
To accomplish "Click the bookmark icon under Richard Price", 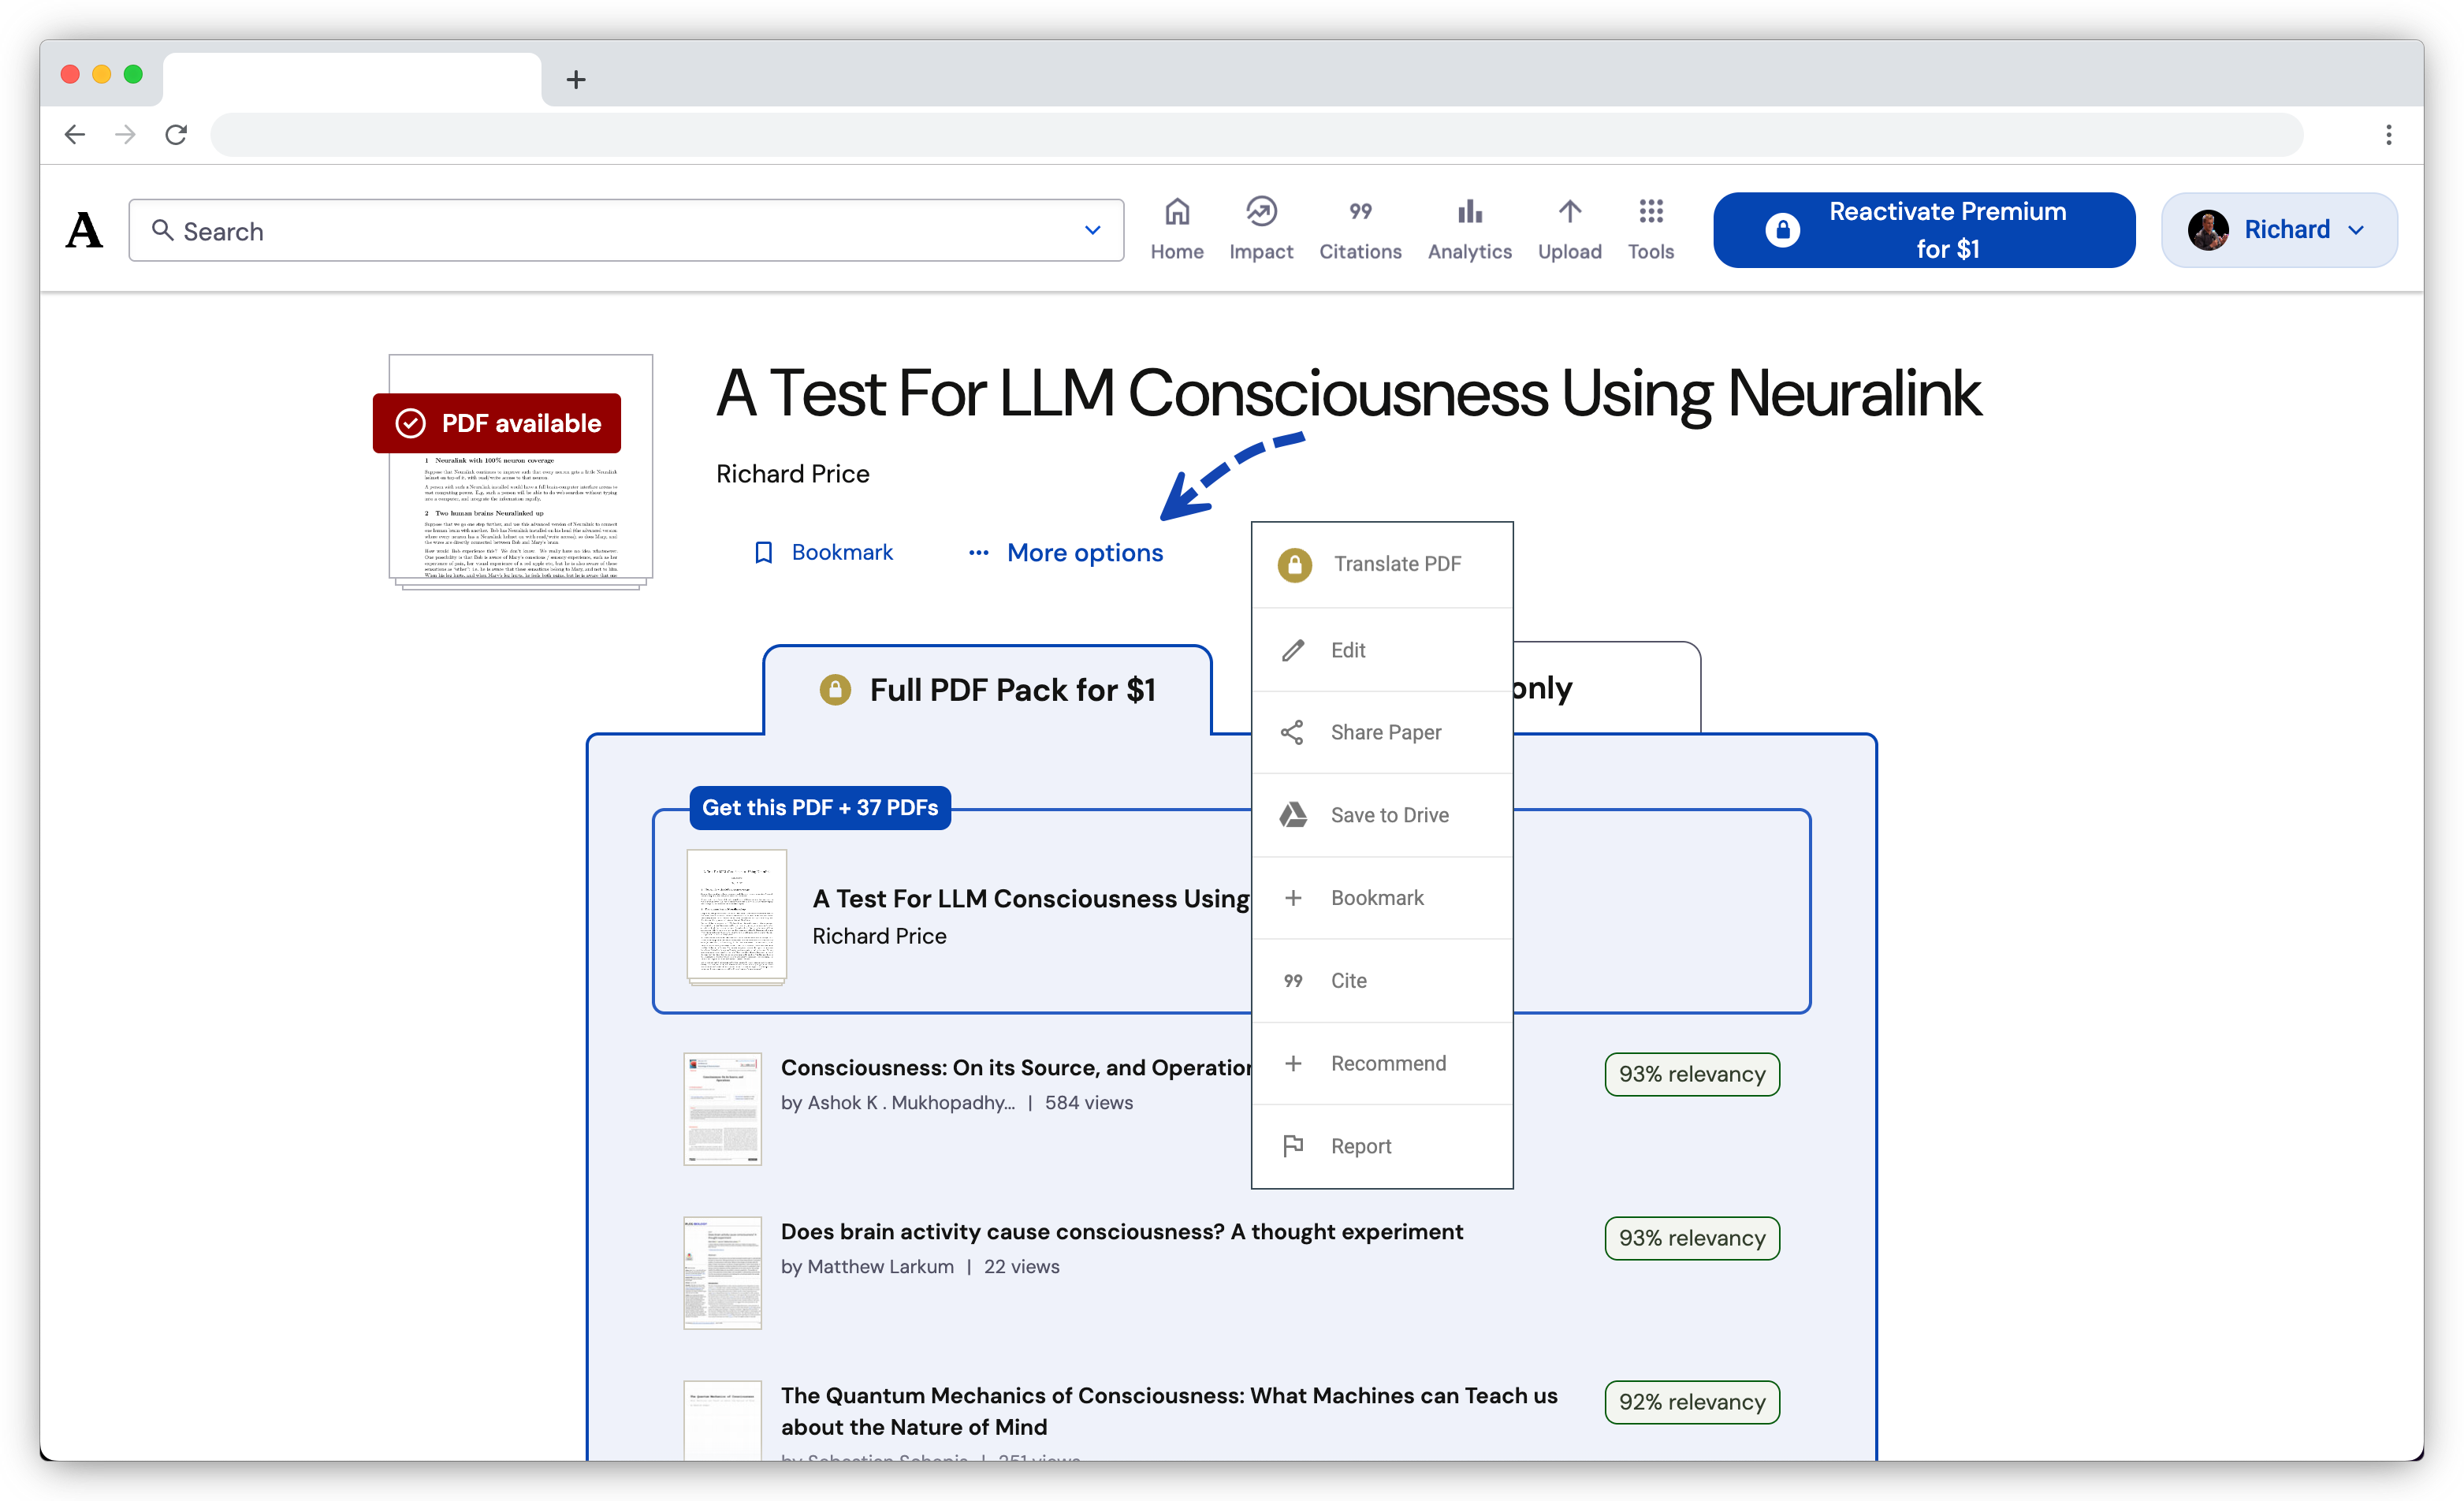I will (x=764, y=553).
